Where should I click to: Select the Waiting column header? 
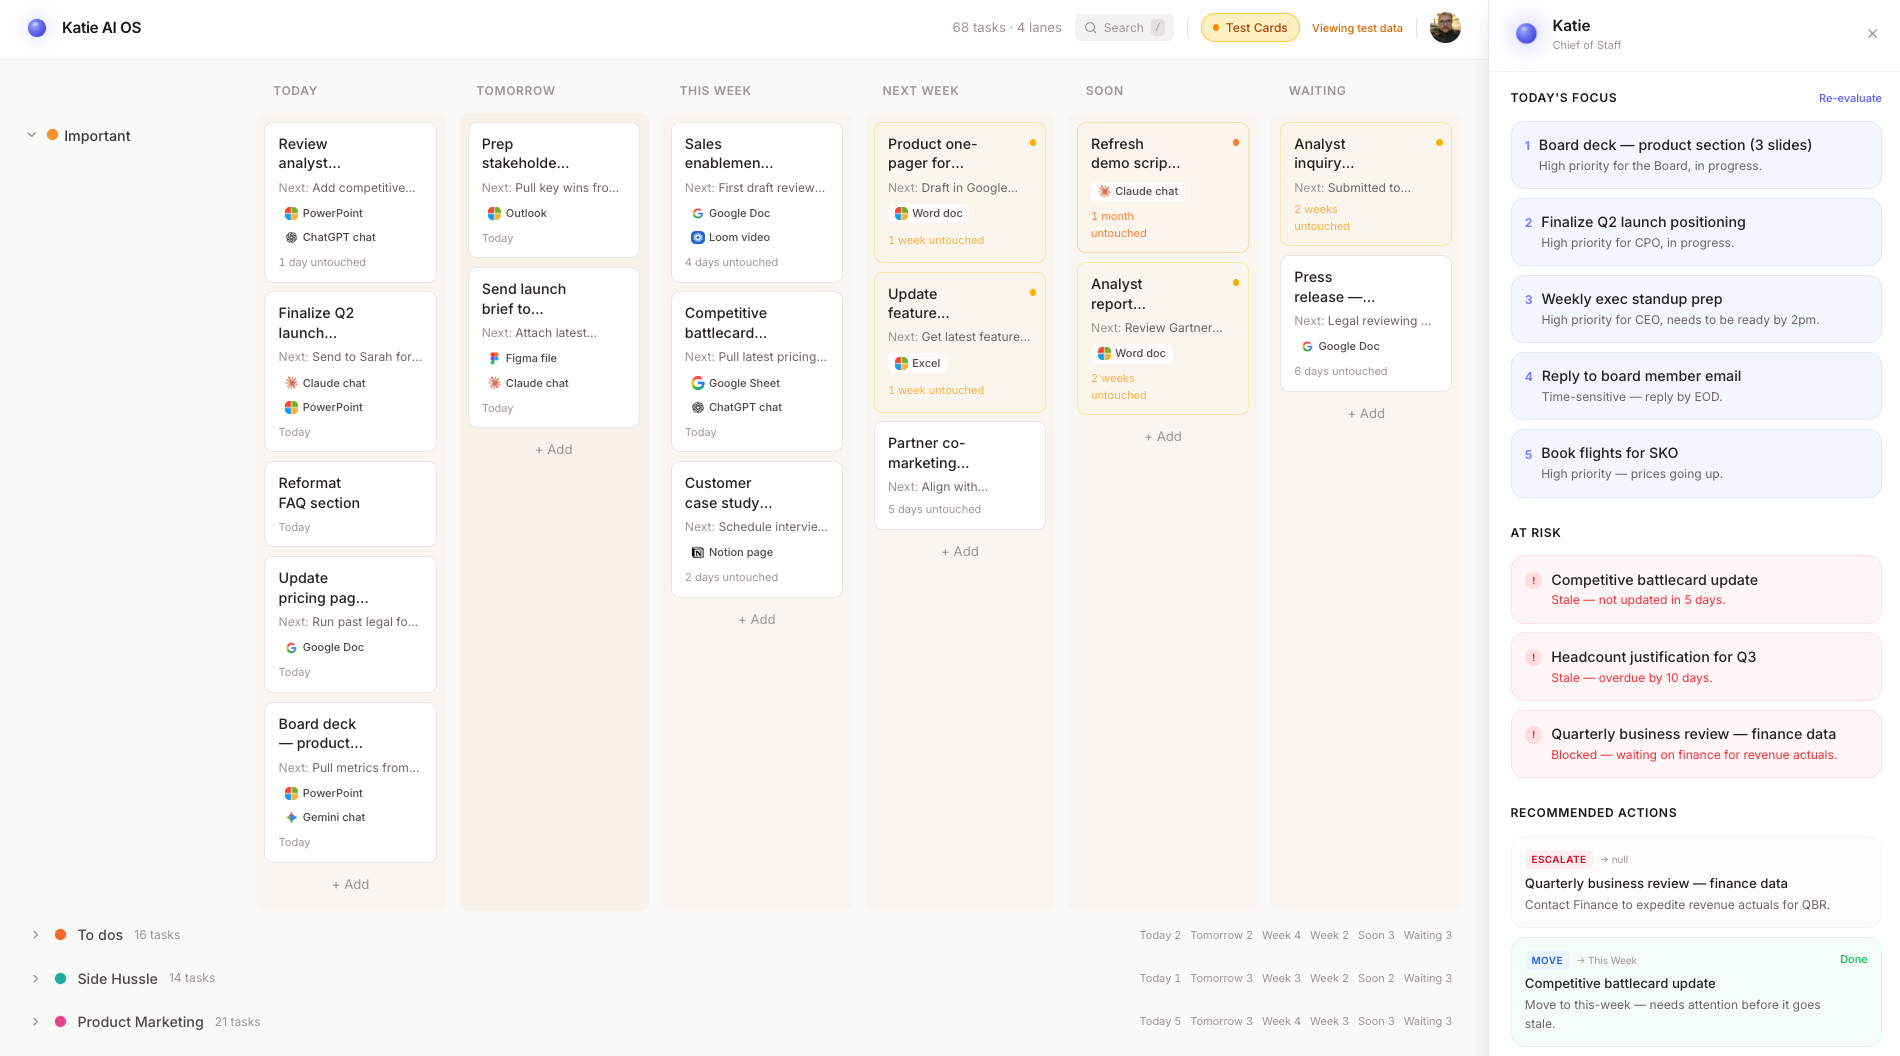pyautogui.click(x=1316, y=91)
